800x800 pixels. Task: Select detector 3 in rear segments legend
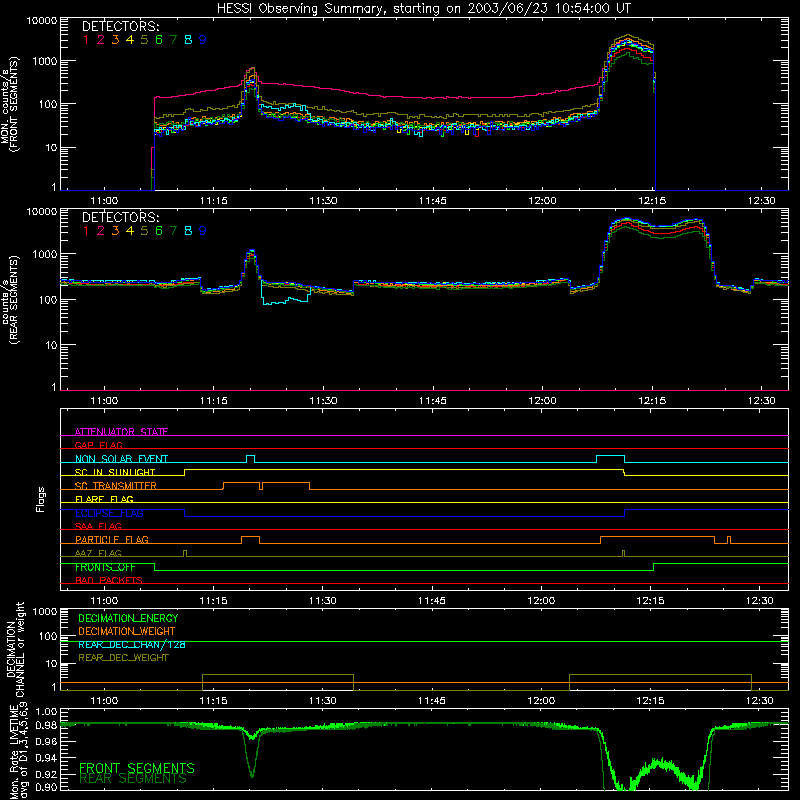pos(115,231)
